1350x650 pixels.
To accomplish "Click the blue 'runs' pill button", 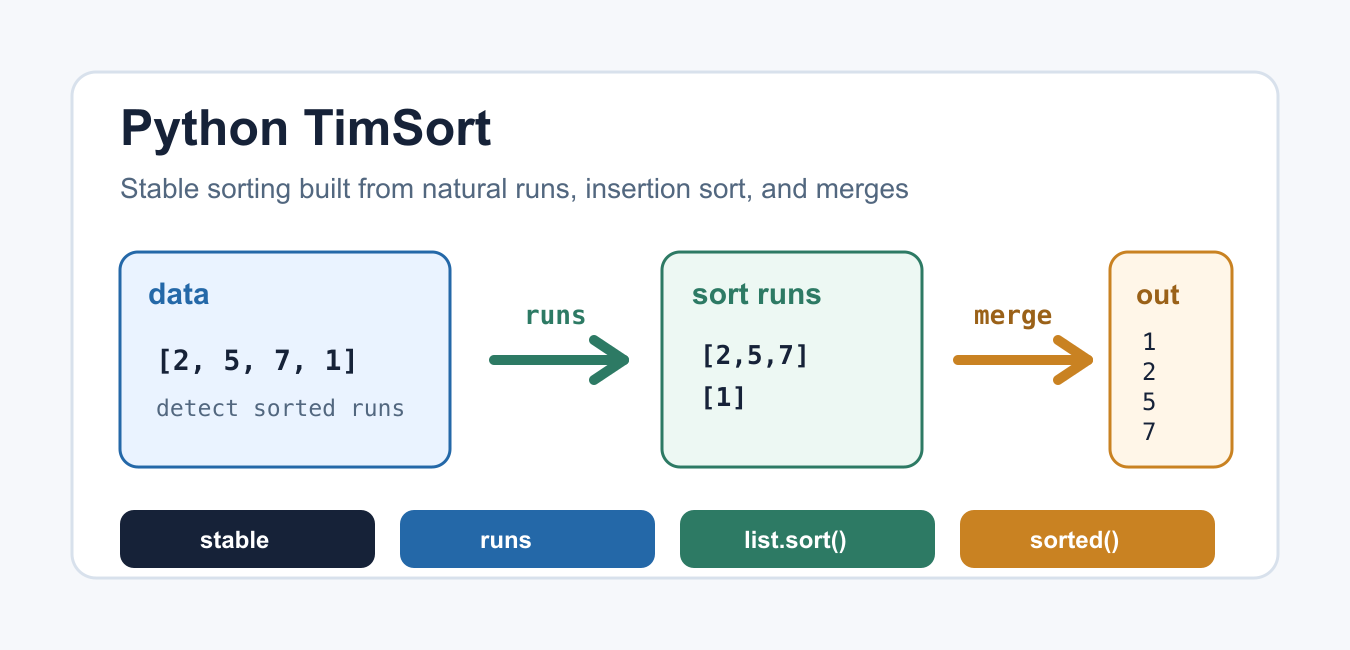I will [527, 539].
